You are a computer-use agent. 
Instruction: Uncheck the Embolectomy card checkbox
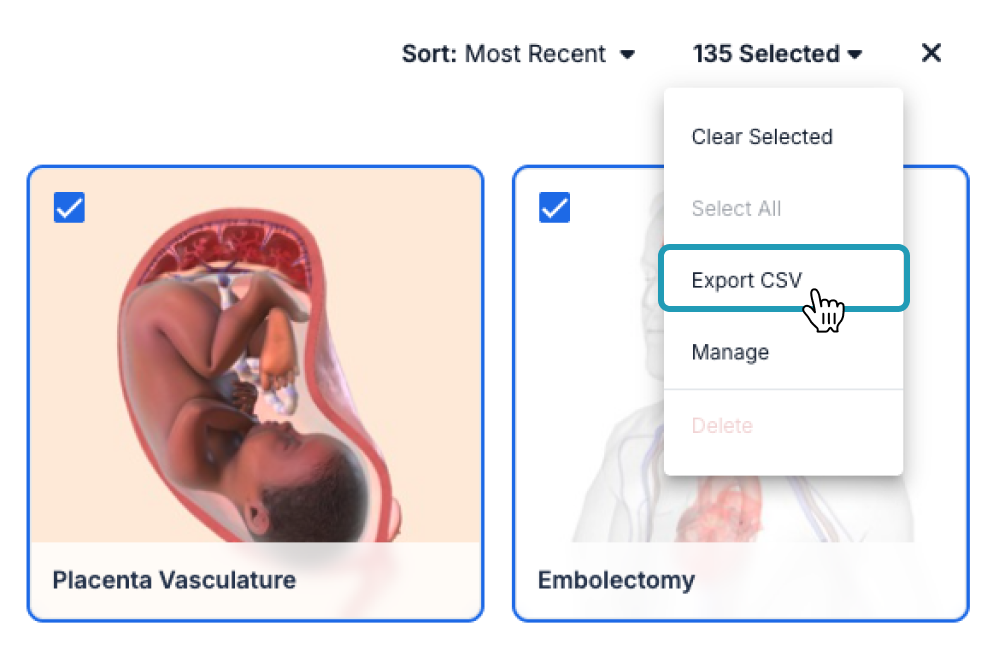pyautogui.click(x=554, y=207)
